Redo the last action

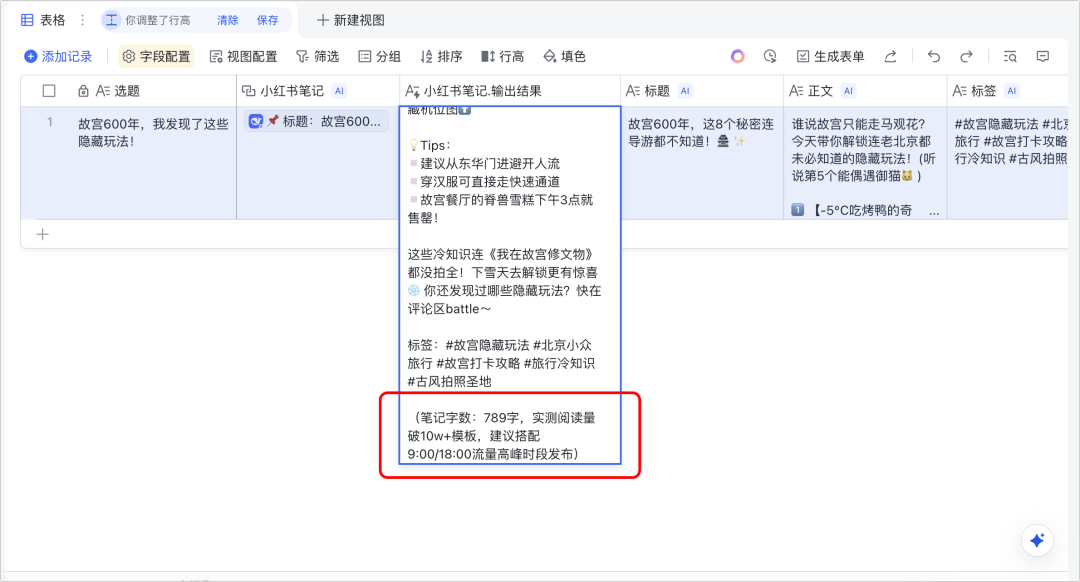(x=966, y=56)
